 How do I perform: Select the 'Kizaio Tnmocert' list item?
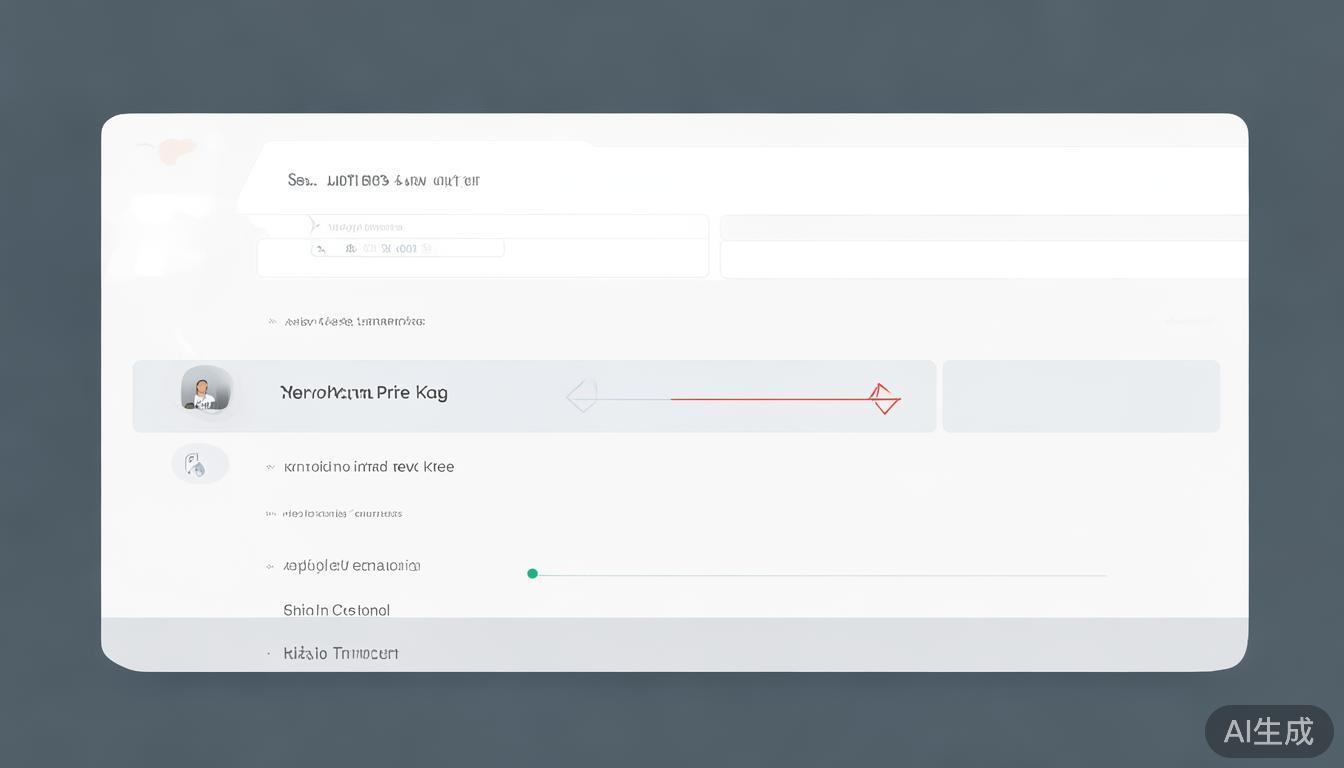point(340,654)
